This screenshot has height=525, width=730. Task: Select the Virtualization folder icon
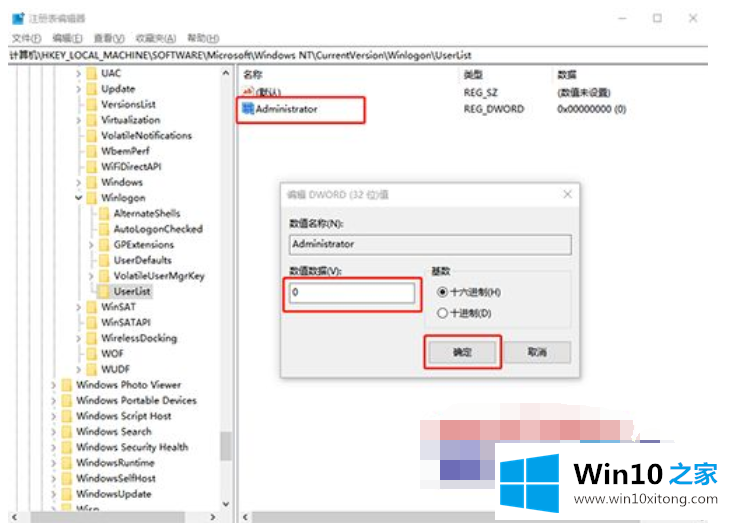(92, 120)
